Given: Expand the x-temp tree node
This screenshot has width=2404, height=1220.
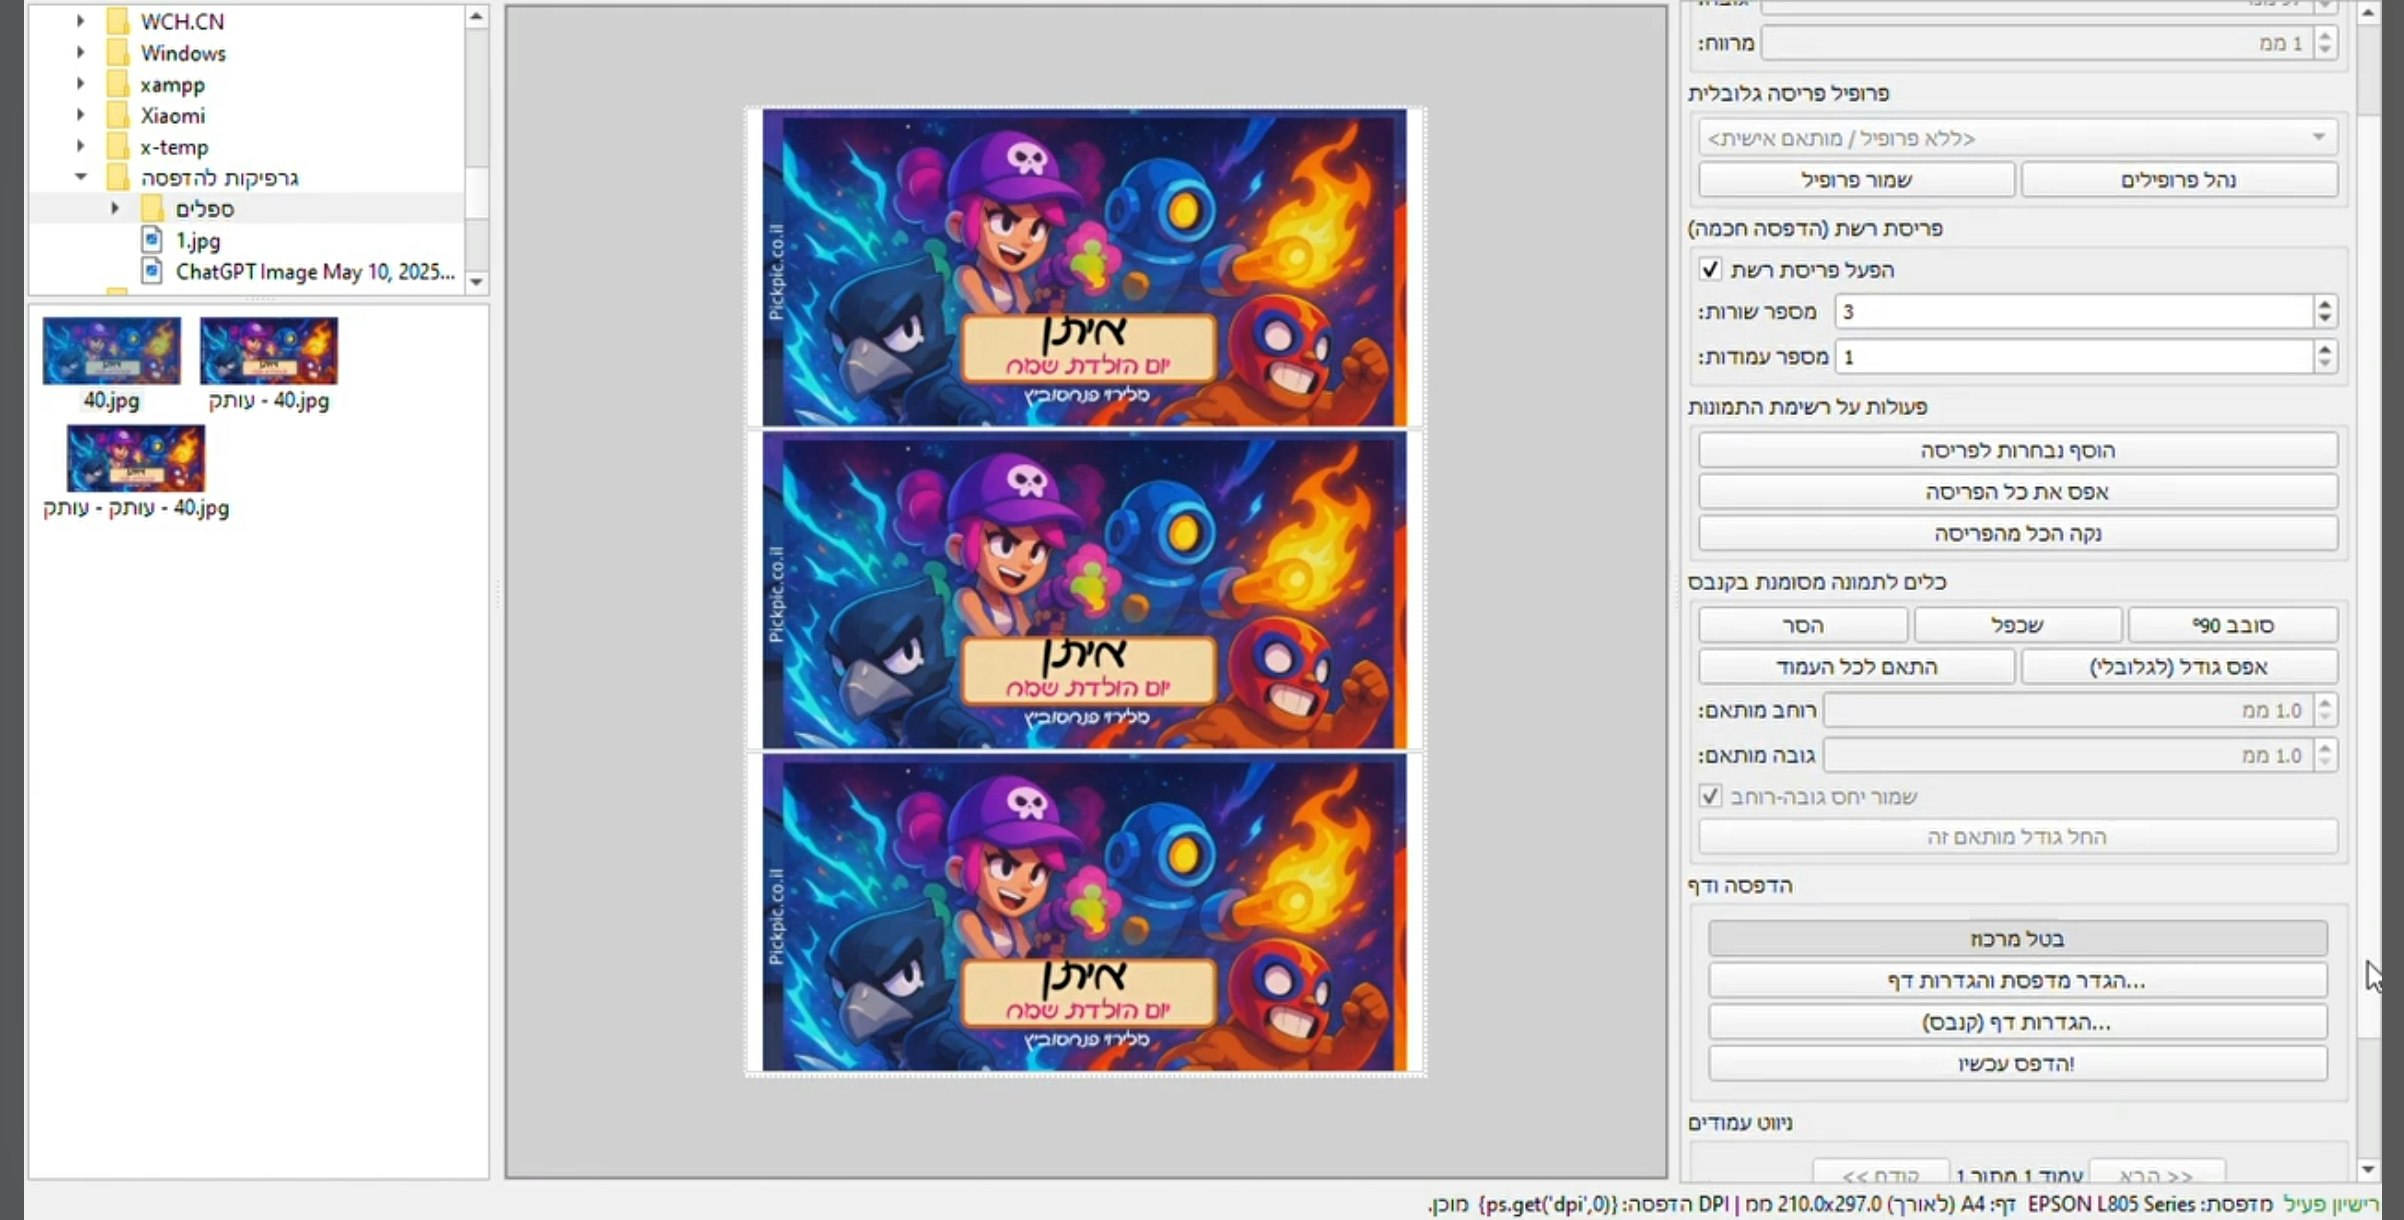Looking at the screenshot, I should 81,147.
